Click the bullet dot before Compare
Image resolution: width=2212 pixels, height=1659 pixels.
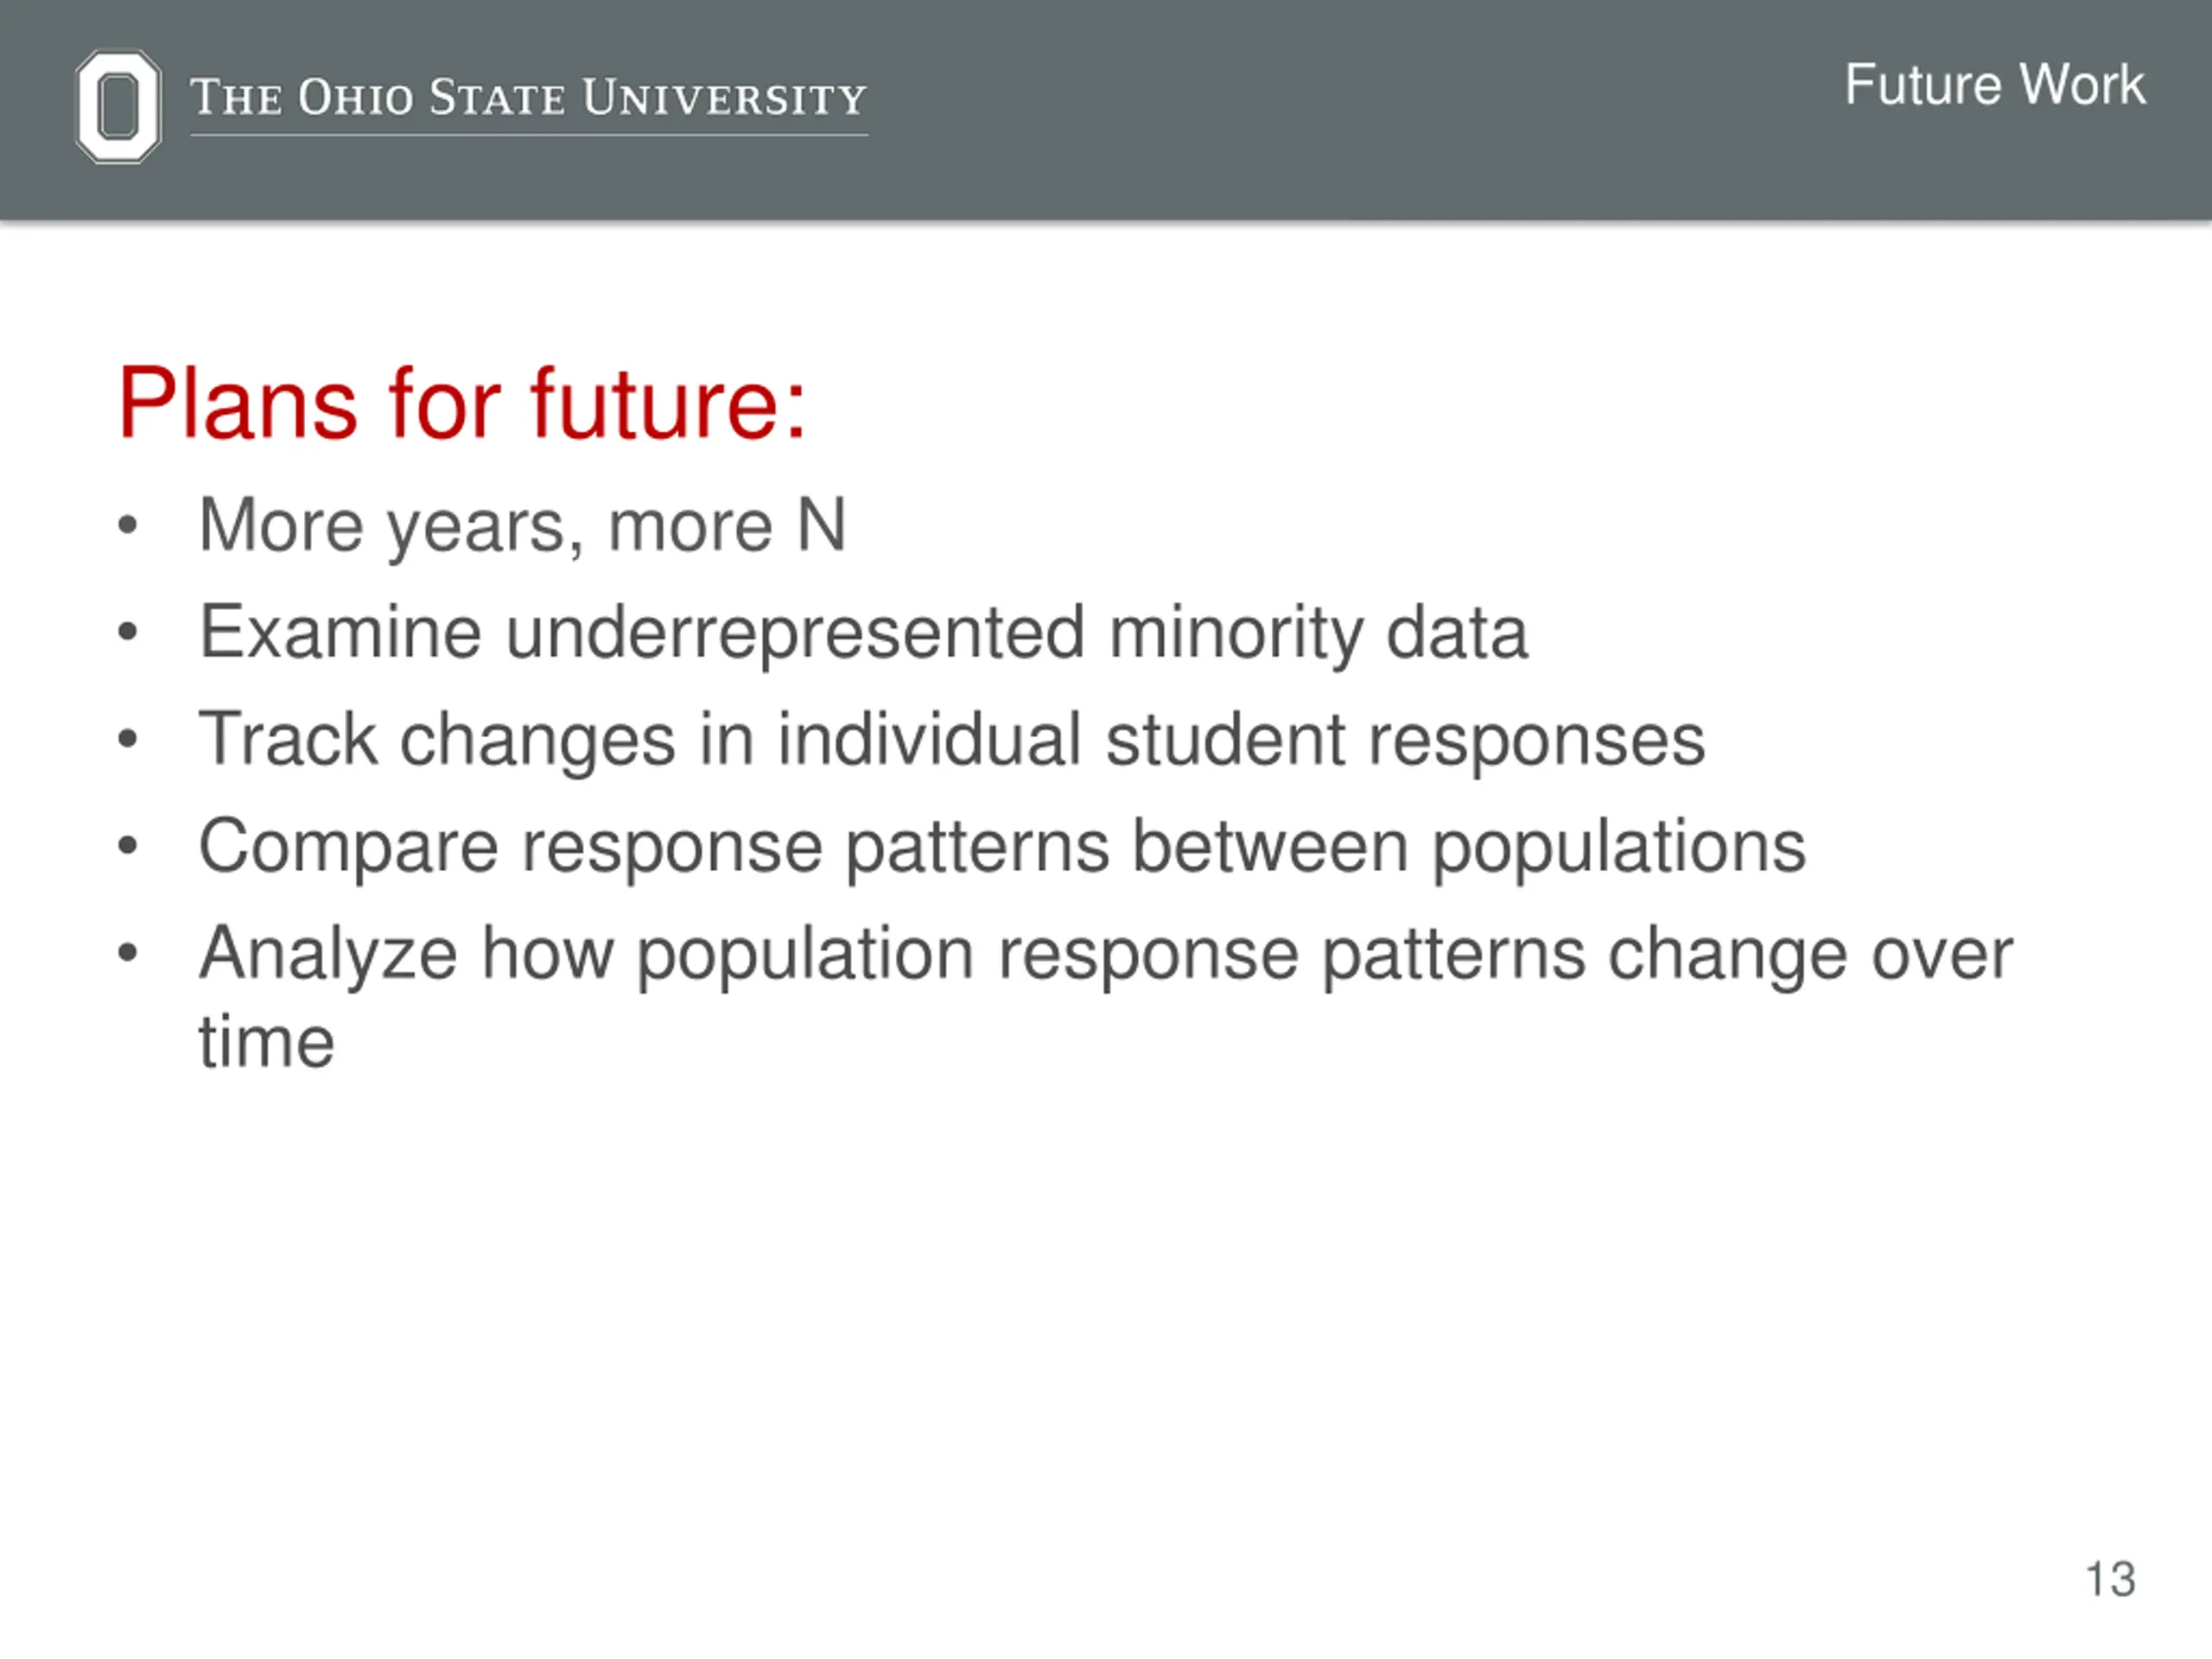point(127,846)
